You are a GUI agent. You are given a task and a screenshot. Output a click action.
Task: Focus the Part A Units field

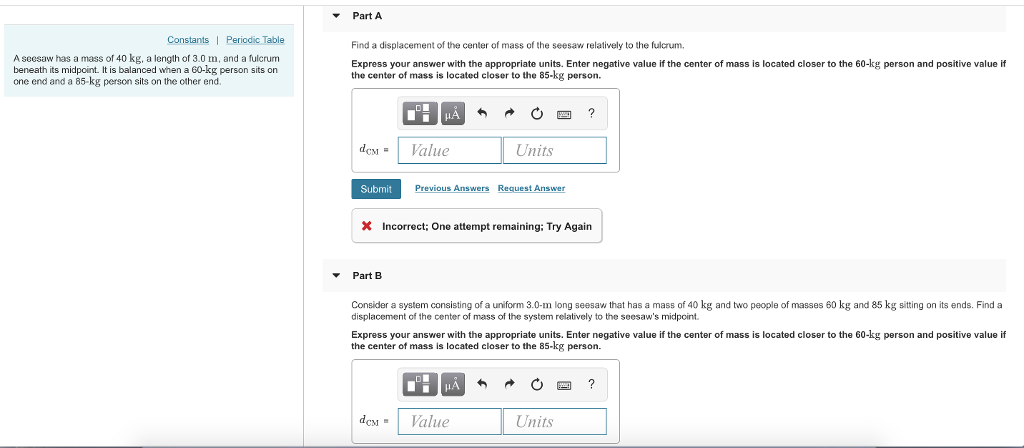(554, 150)
